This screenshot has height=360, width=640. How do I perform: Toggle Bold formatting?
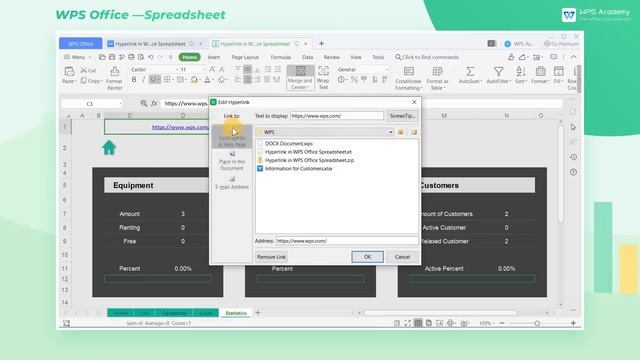[x=134, y=80]
